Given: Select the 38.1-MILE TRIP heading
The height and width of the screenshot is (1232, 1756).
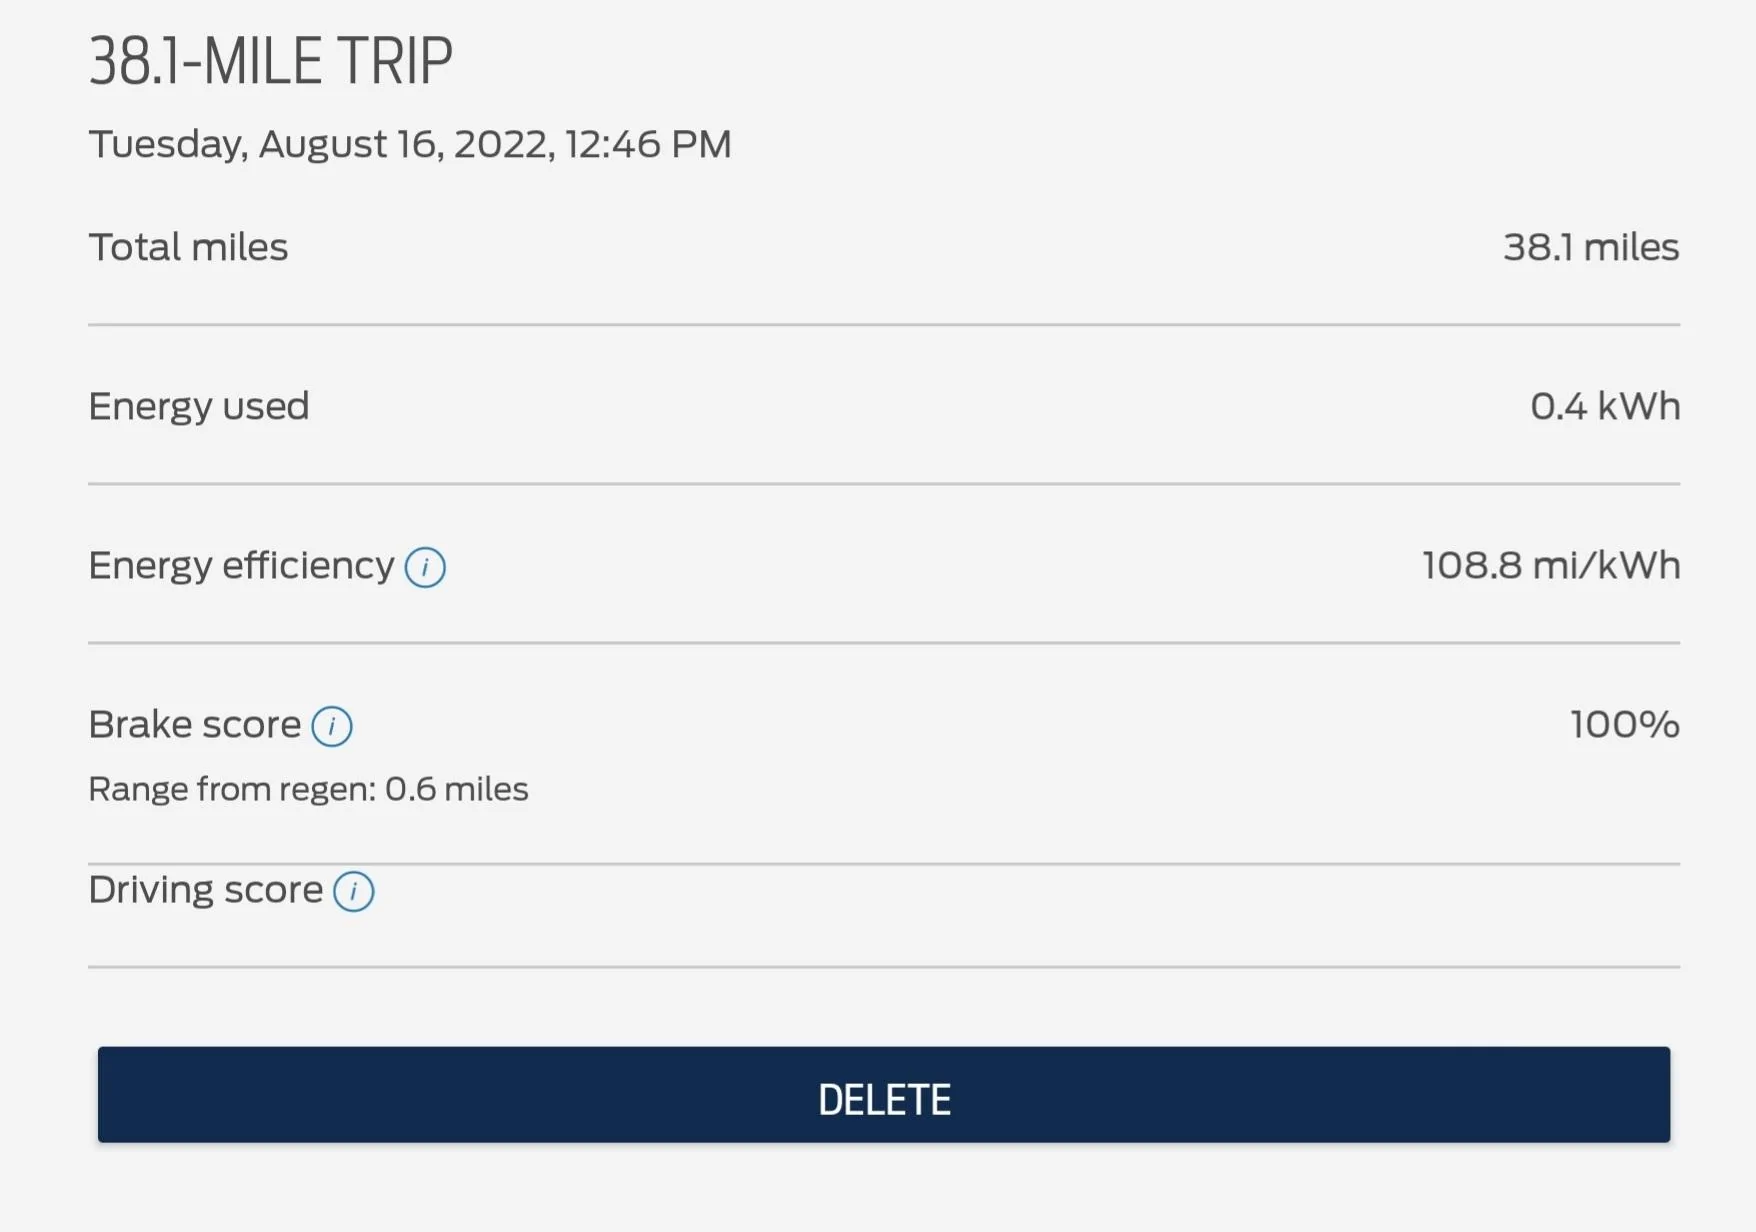Looking at the screenshot, I should pos(270,60).
